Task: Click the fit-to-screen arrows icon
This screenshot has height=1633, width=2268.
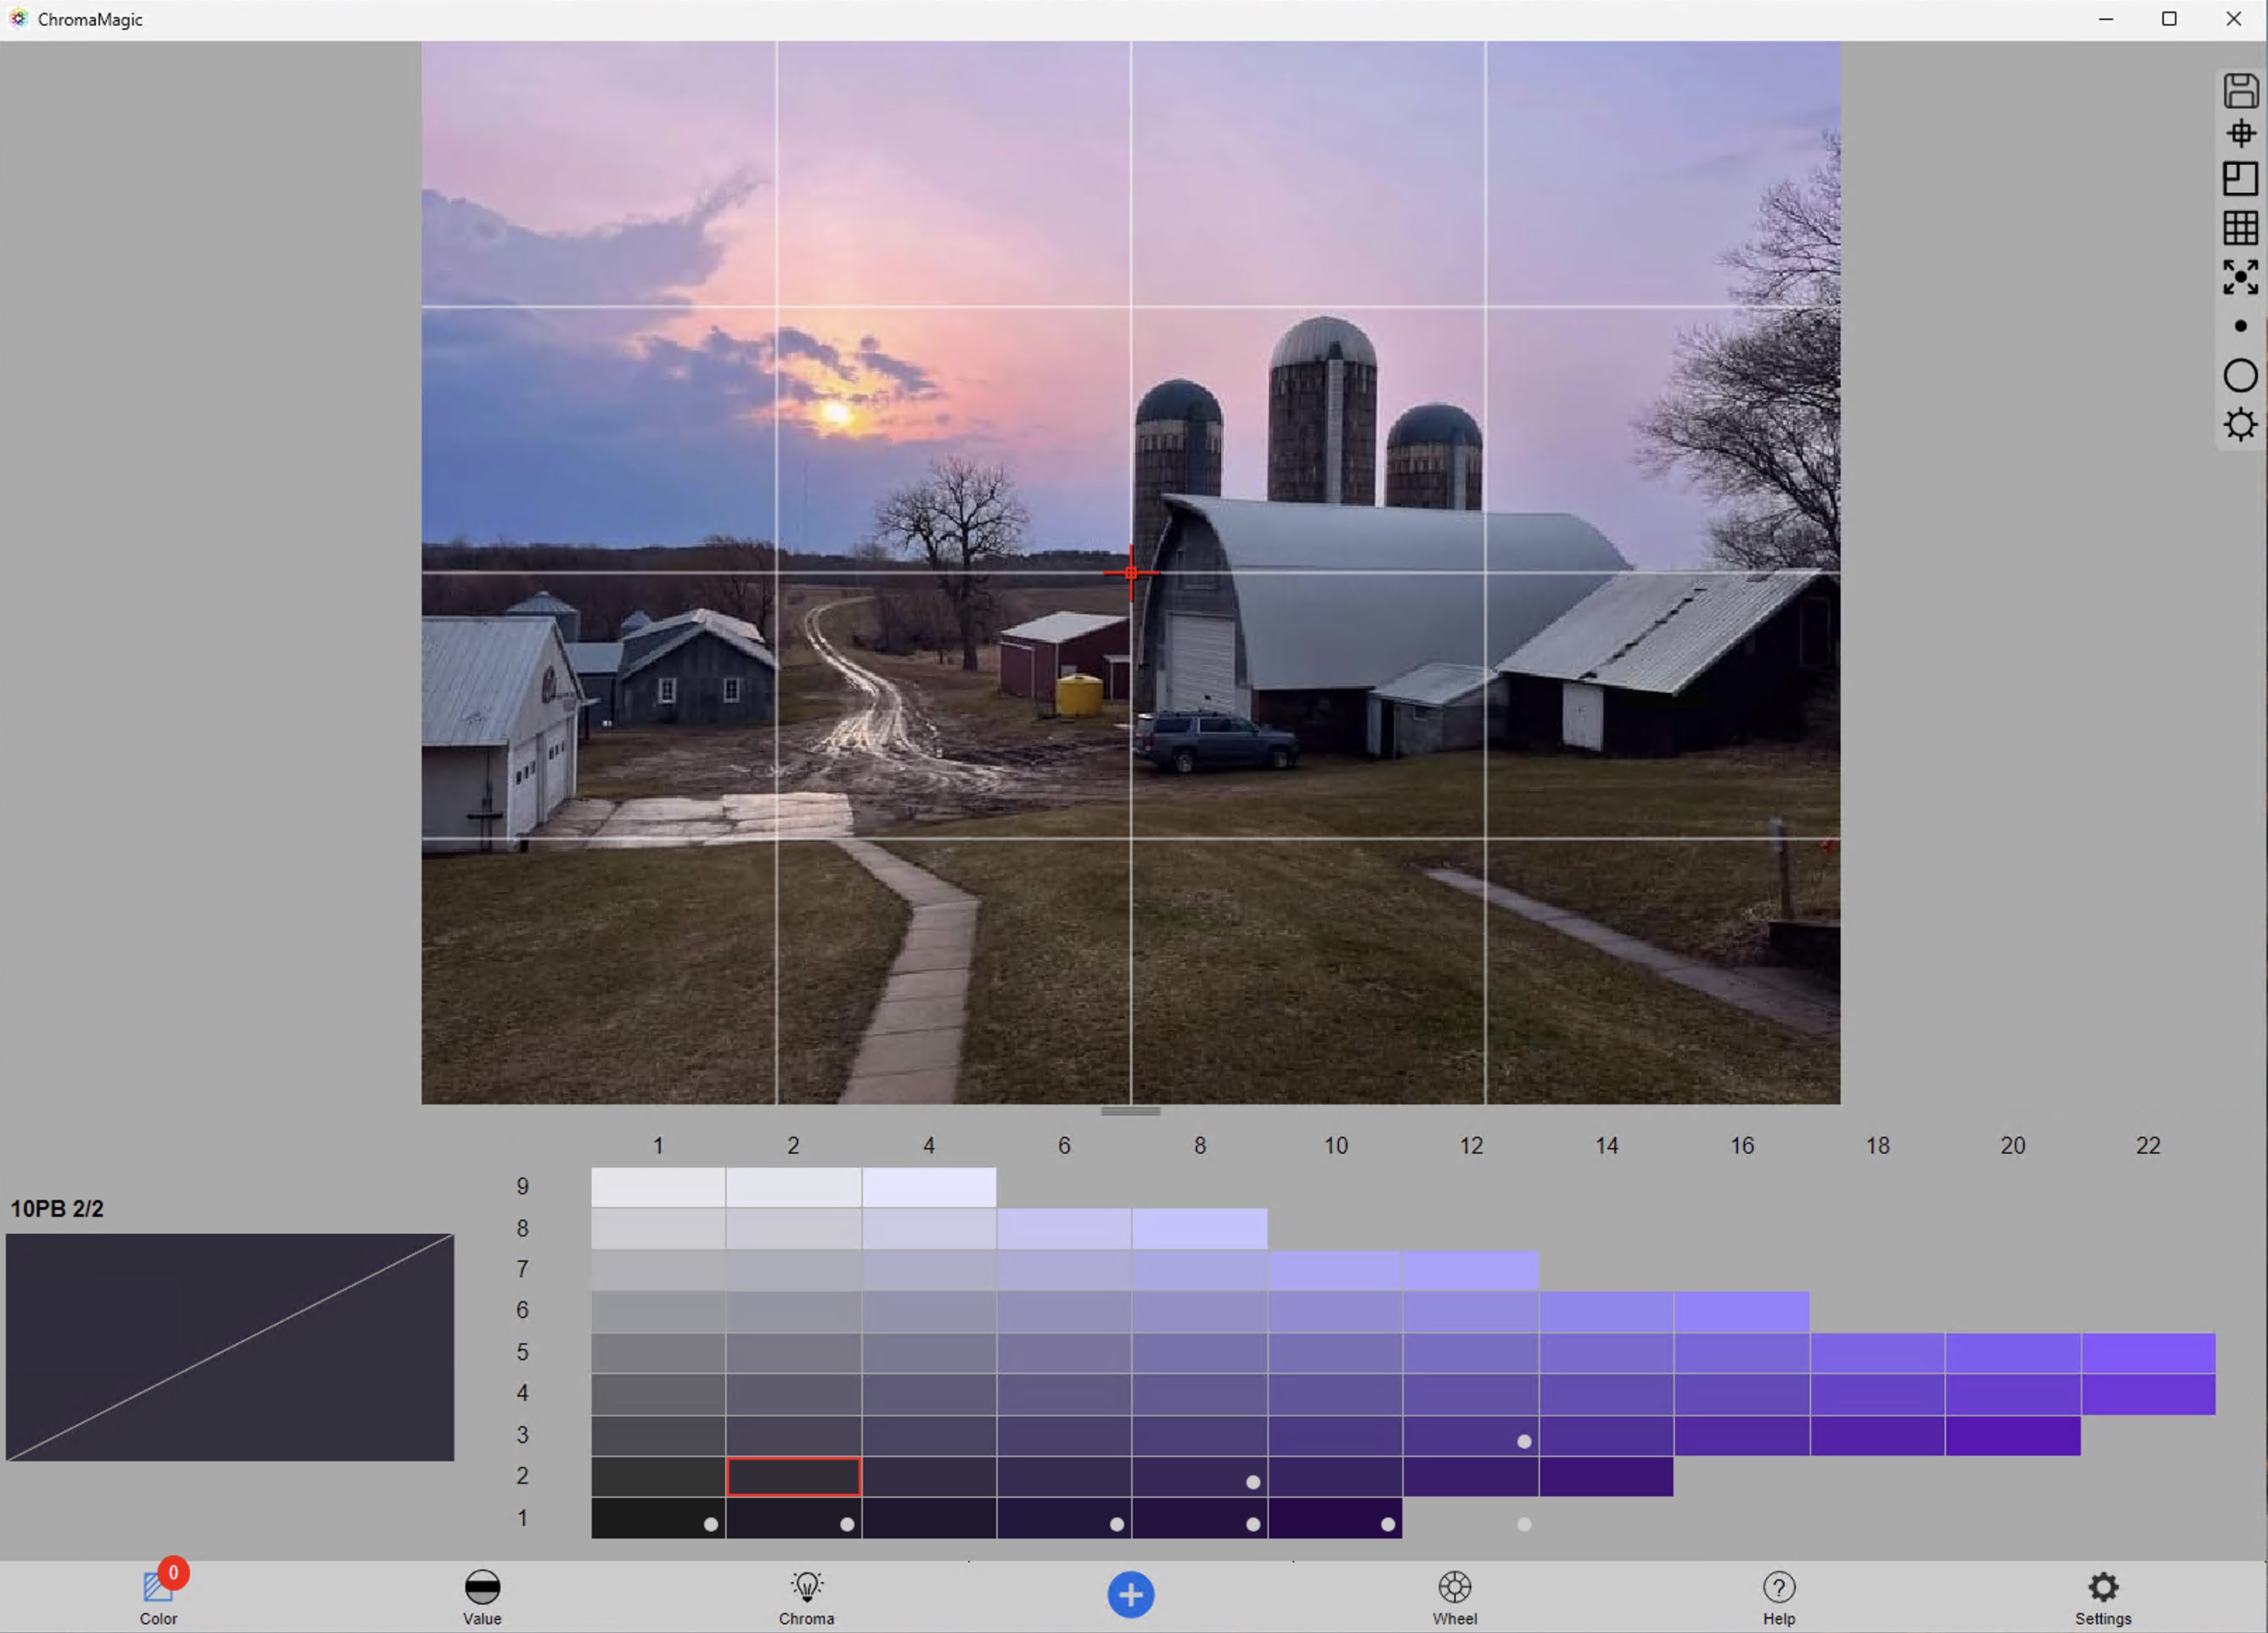Action: 2240,277
